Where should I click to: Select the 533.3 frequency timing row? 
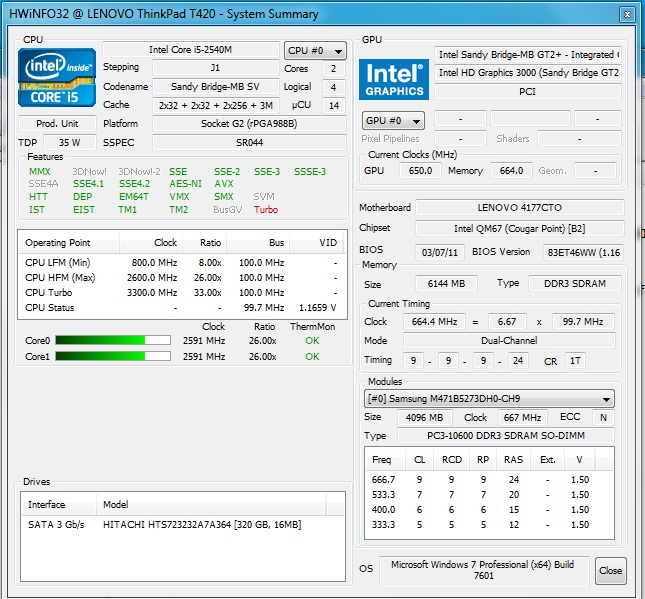(489, 495)
